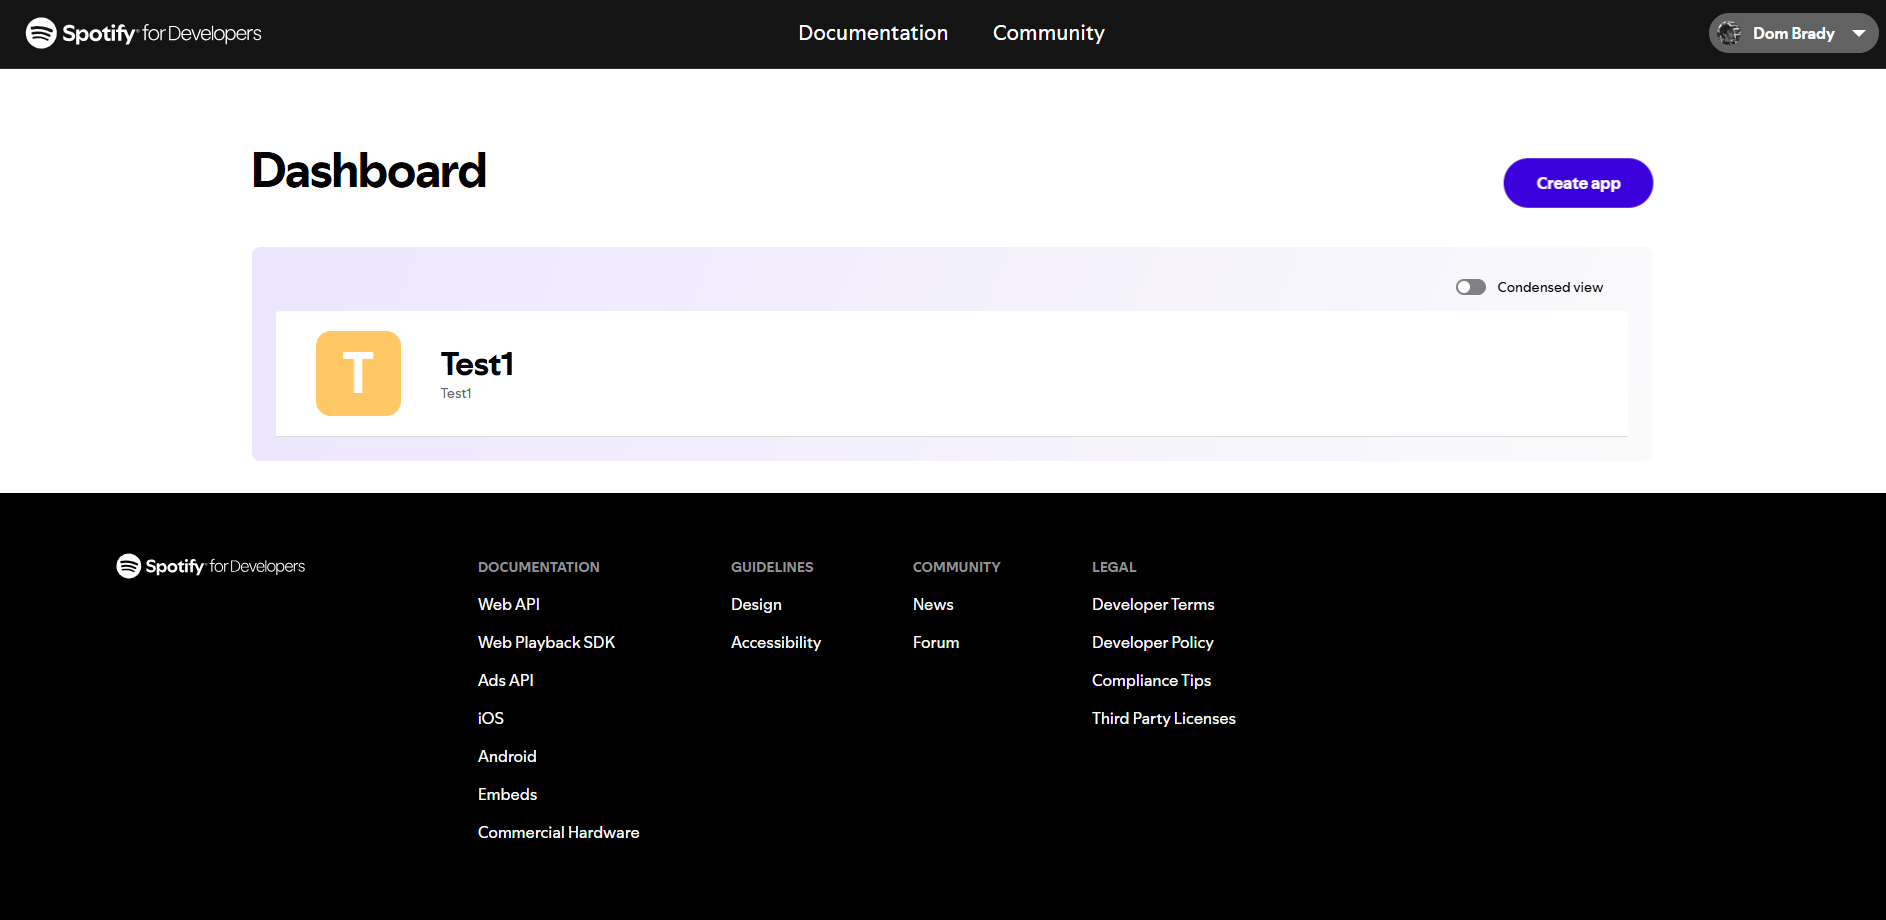Open the Developer Policy legal link
This screenshot has height=920, width=1886.
coord(1153,642)
